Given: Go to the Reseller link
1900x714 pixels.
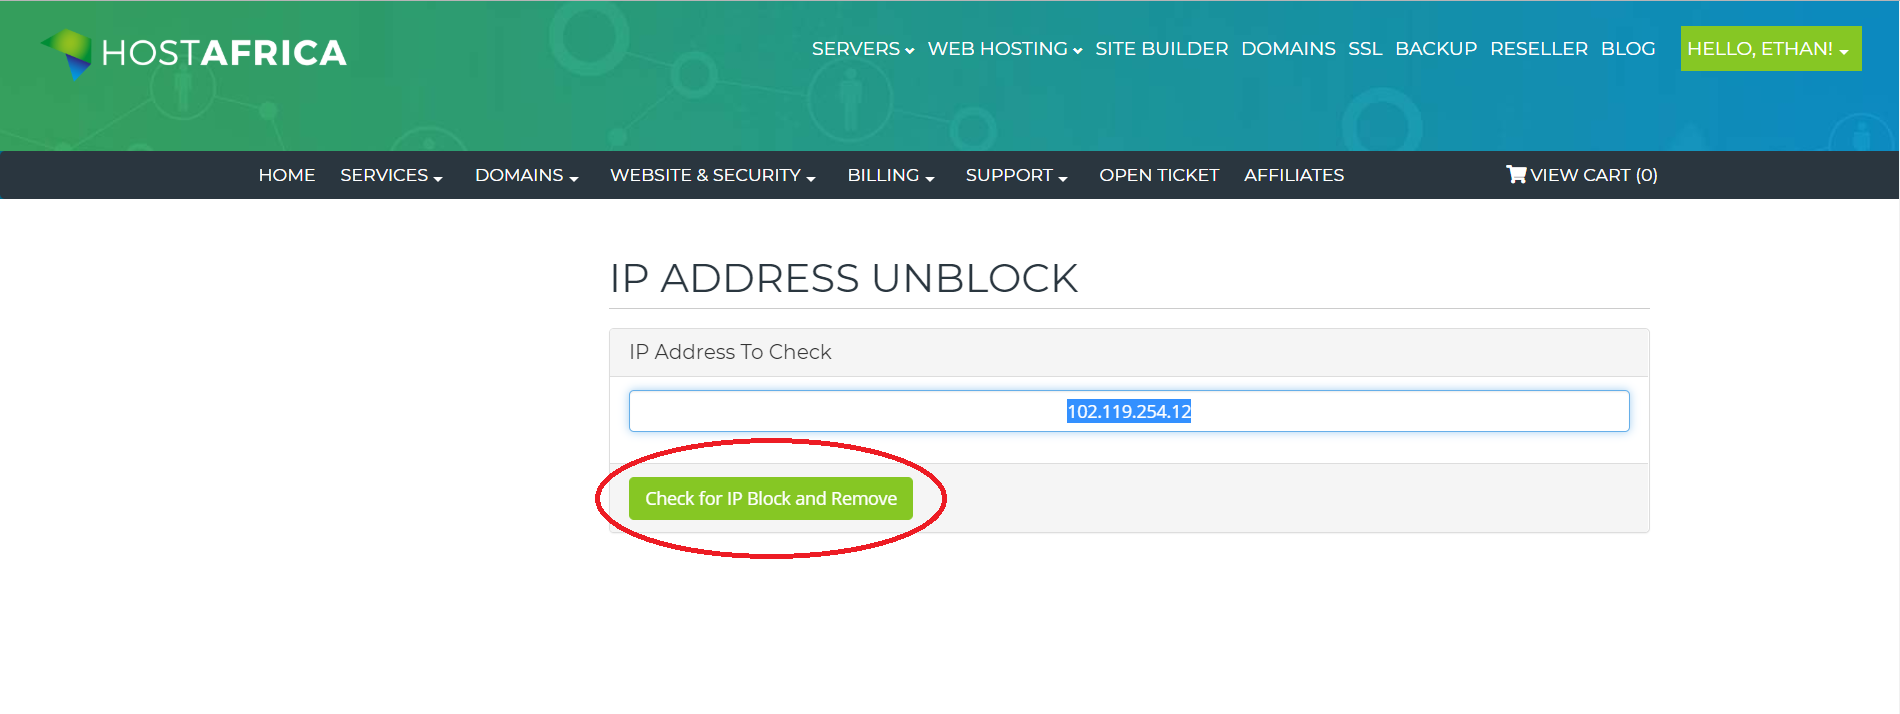Looking at the screenshot, I should (x=1539, y=49).
